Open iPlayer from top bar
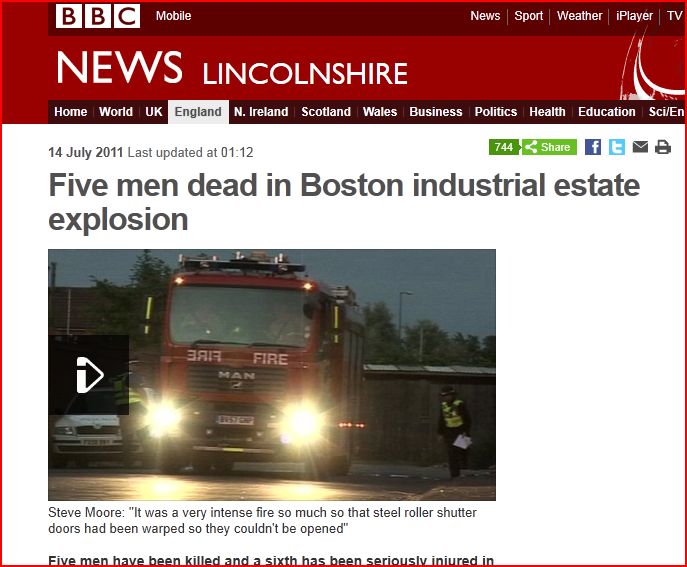Screen dimensions: 687x567 tap(634, 16)
